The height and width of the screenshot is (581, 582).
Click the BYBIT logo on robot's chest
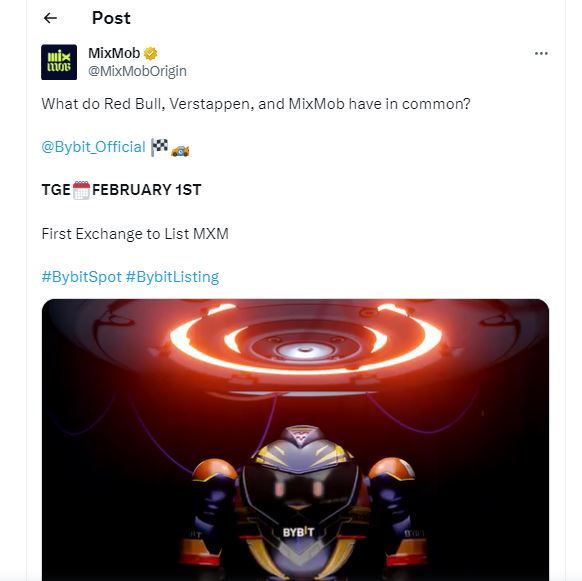click(298, 532)
